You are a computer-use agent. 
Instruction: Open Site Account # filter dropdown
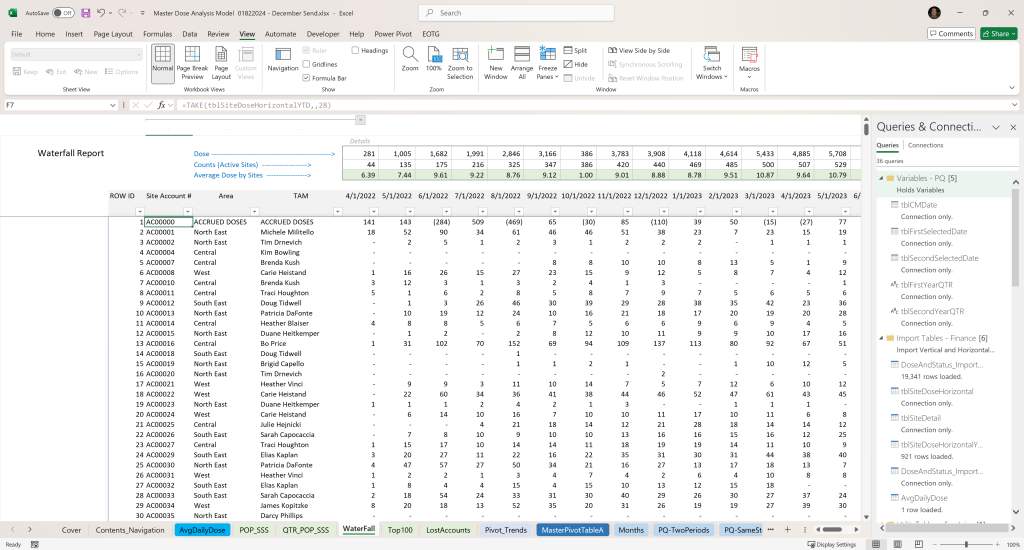187,212
